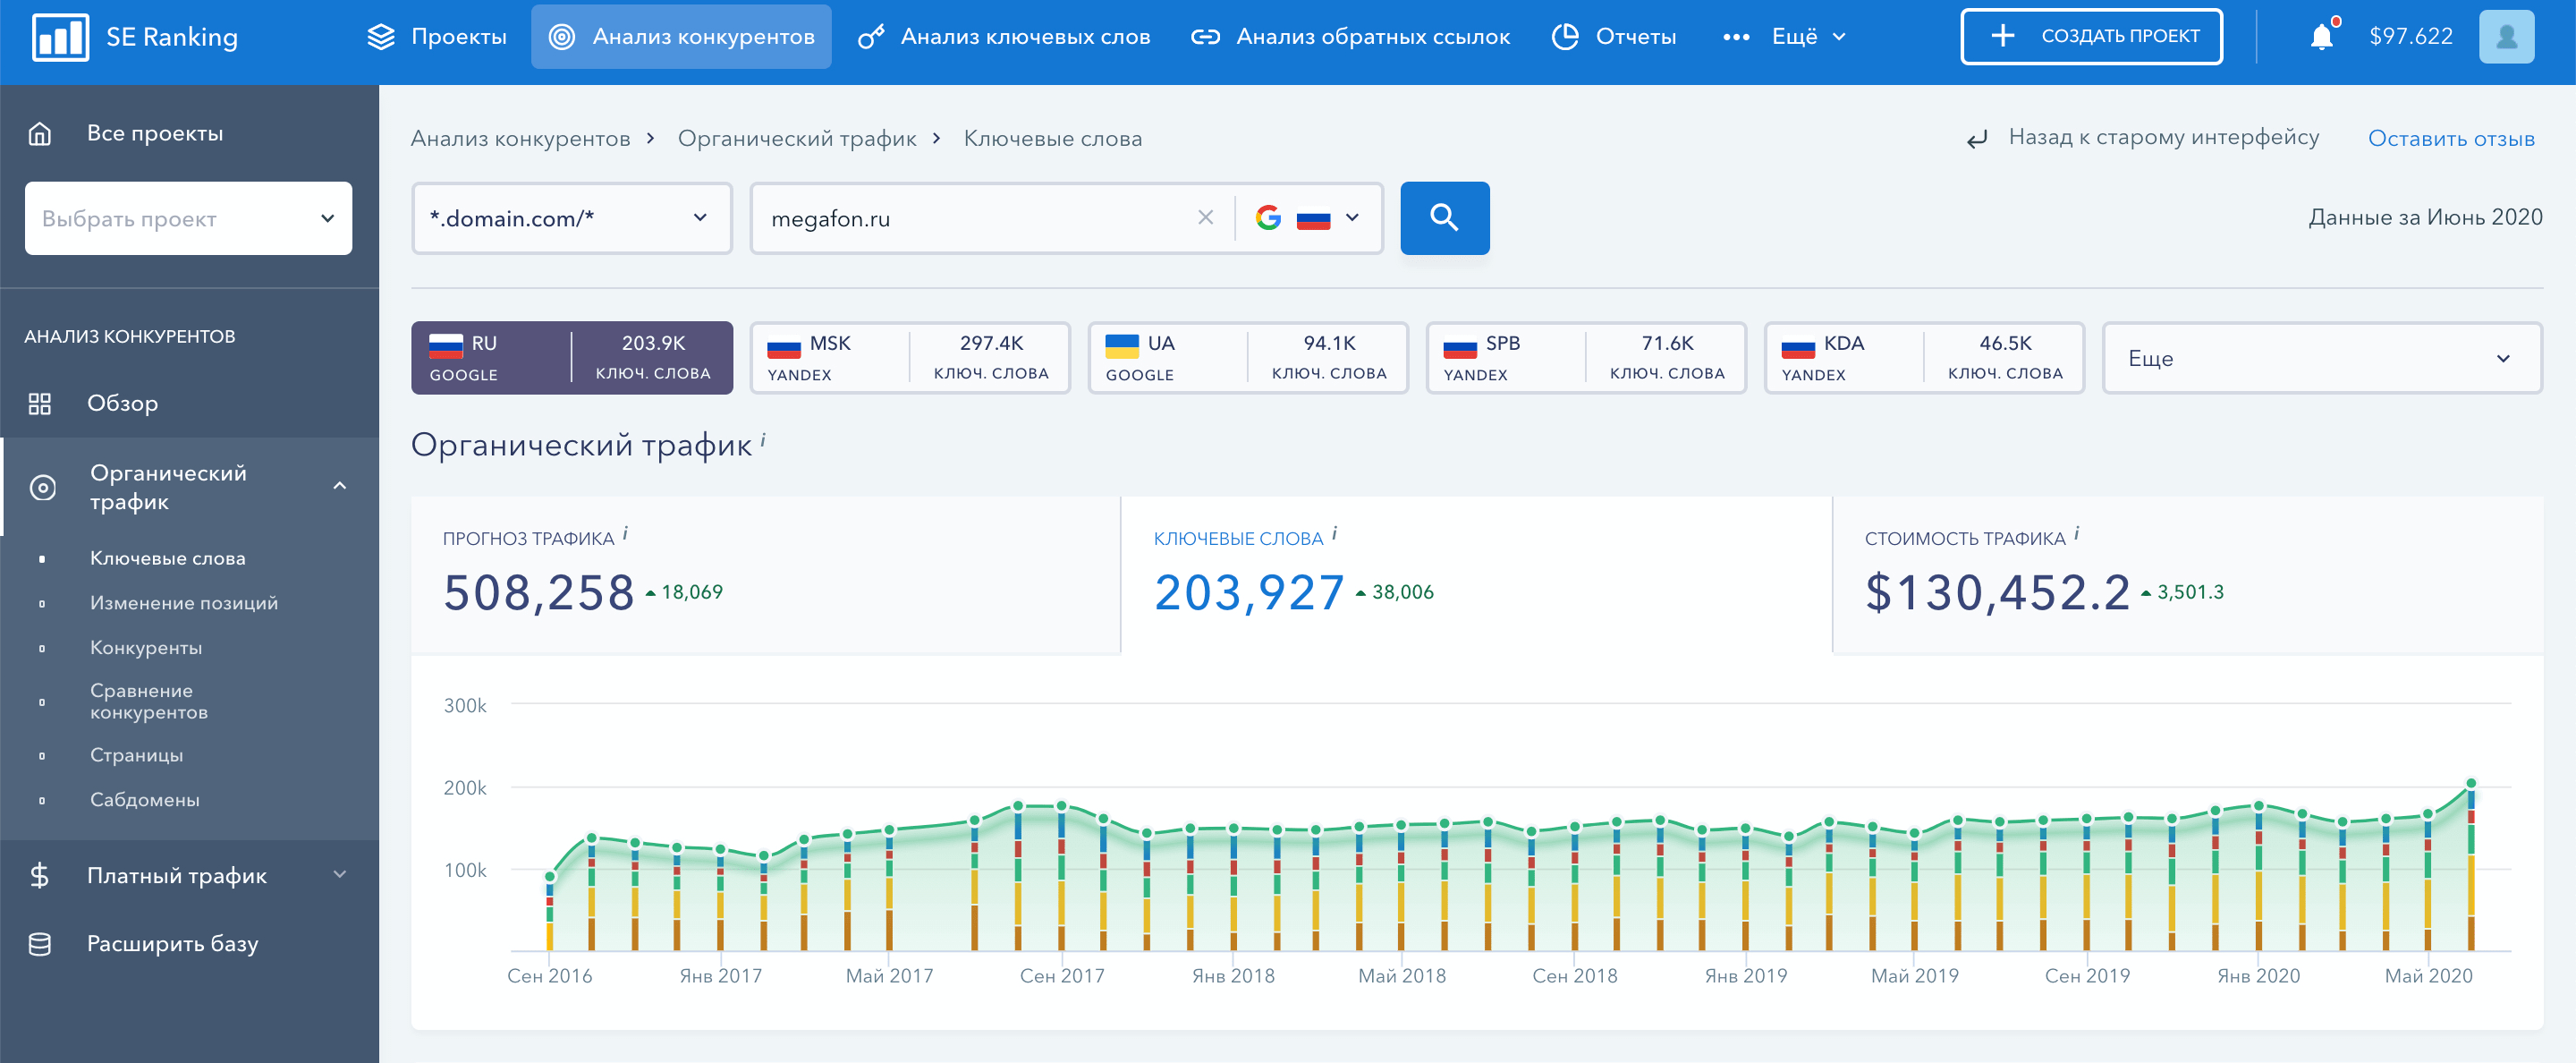Click the database icon for Расширить базу

(x=40, y=943)
